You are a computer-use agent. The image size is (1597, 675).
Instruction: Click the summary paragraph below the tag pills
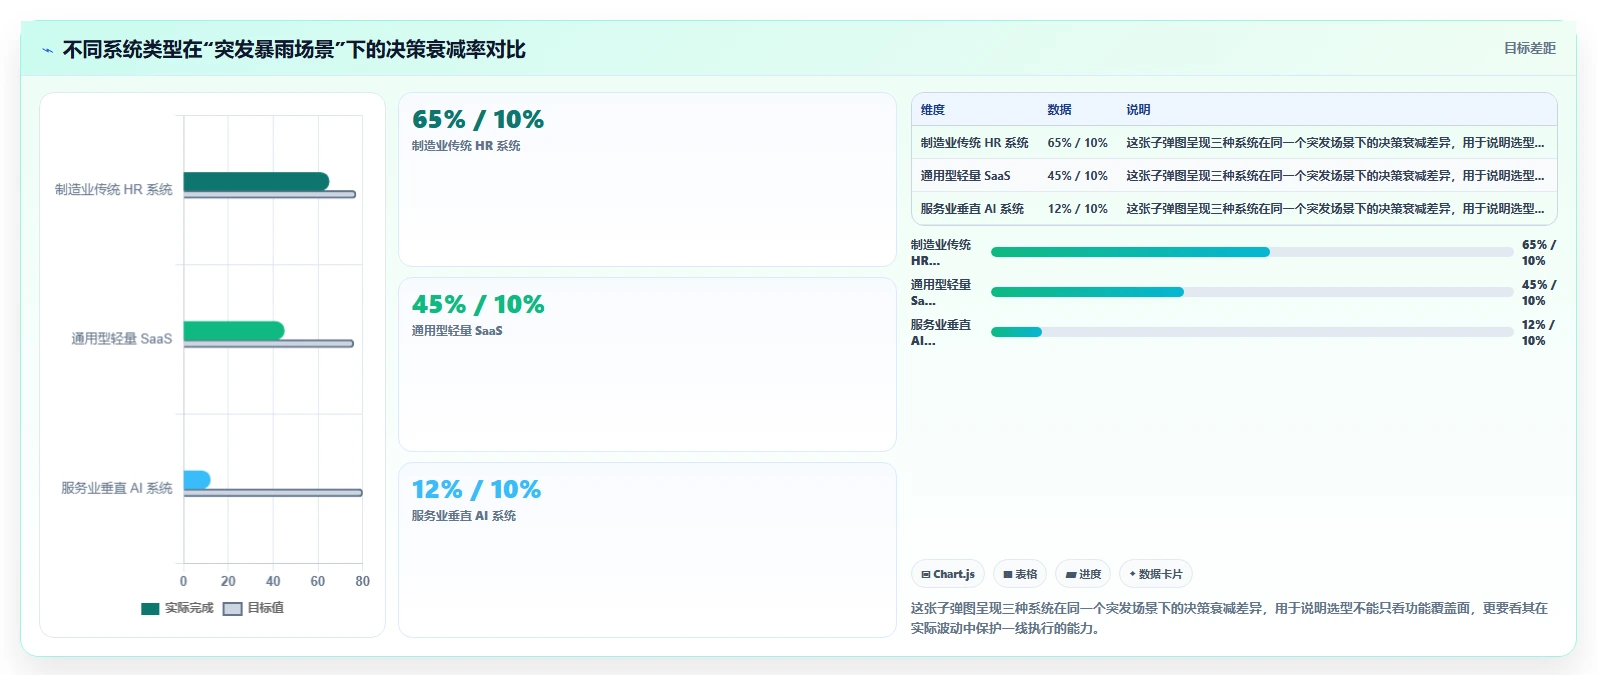pos(1229,618)
